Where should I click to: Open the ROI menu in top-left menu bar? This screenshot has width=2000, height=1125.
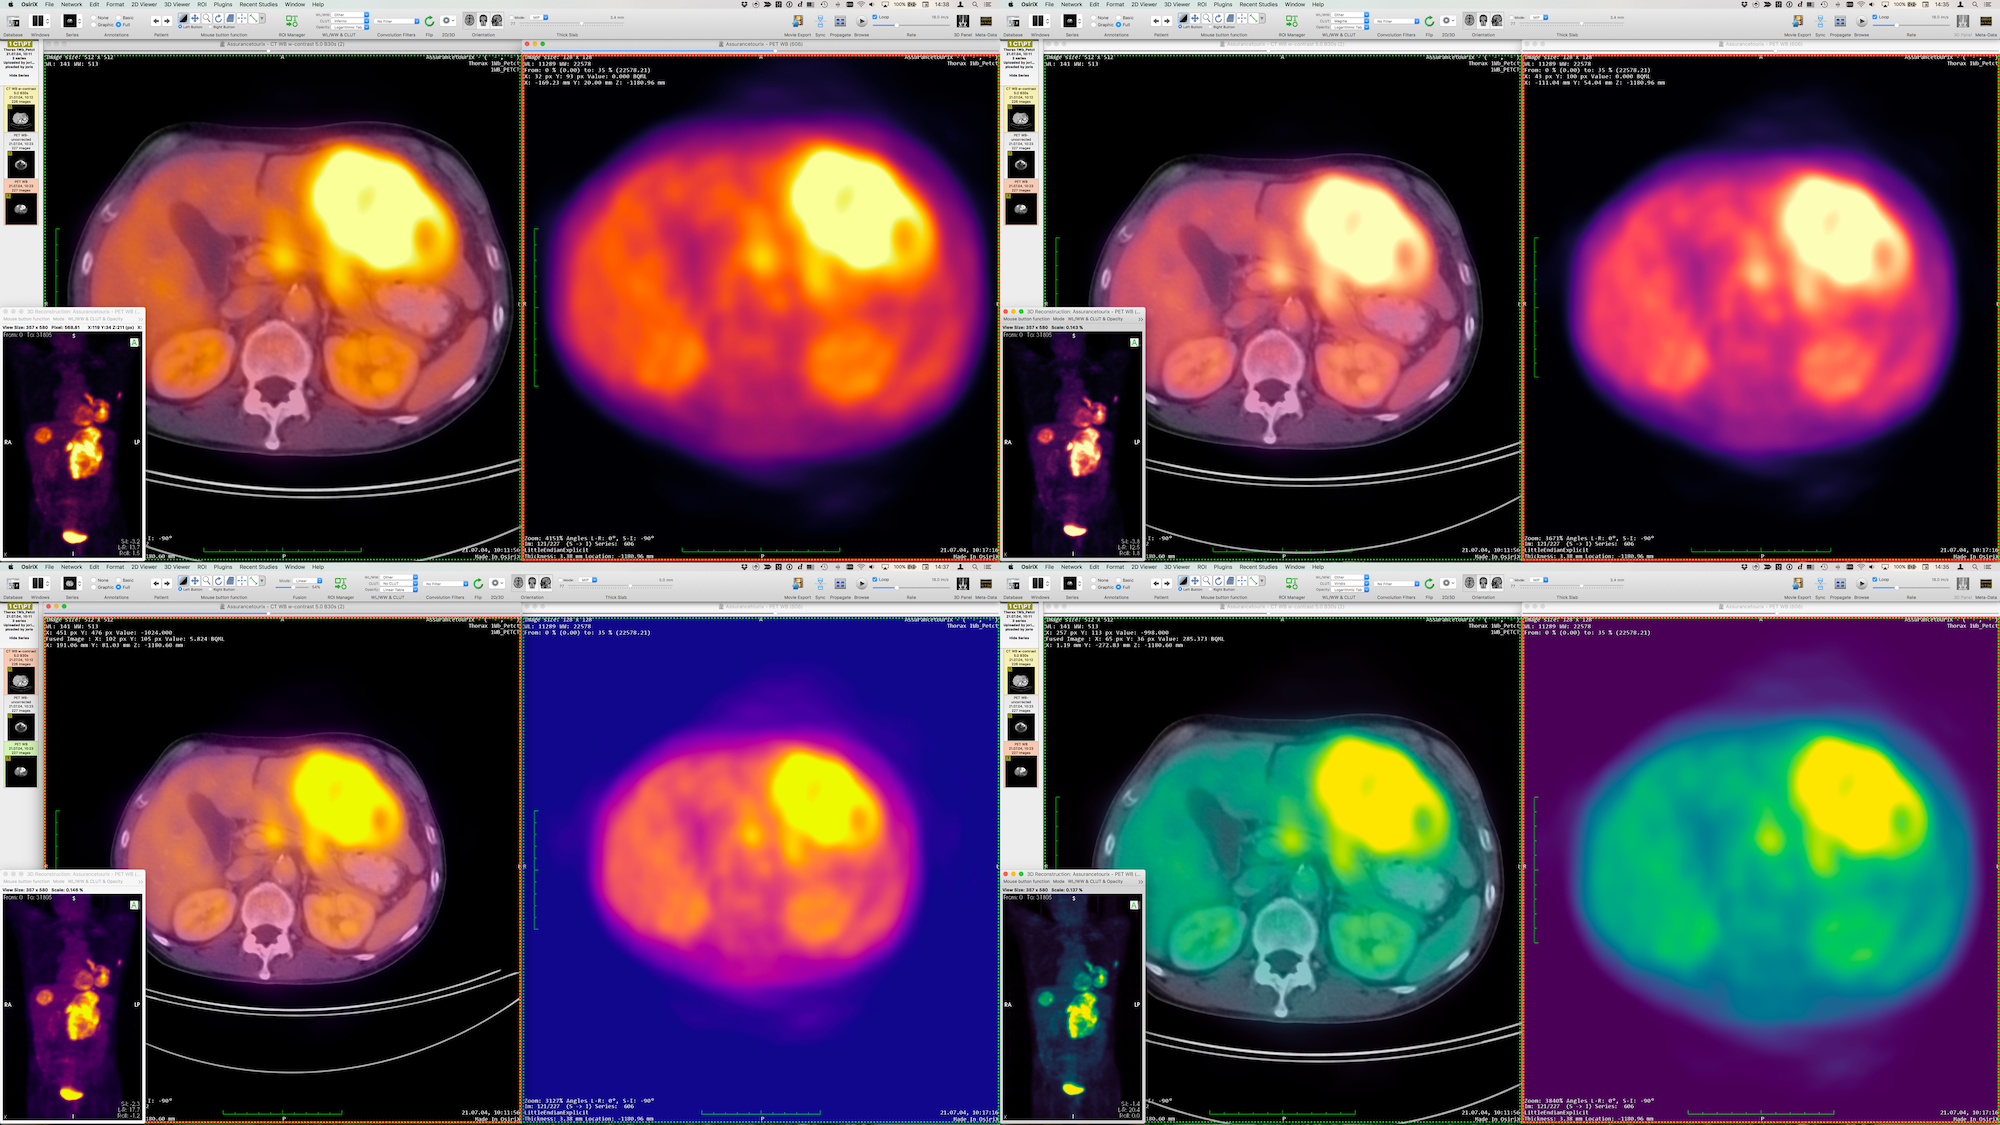[x=201, y=4]
